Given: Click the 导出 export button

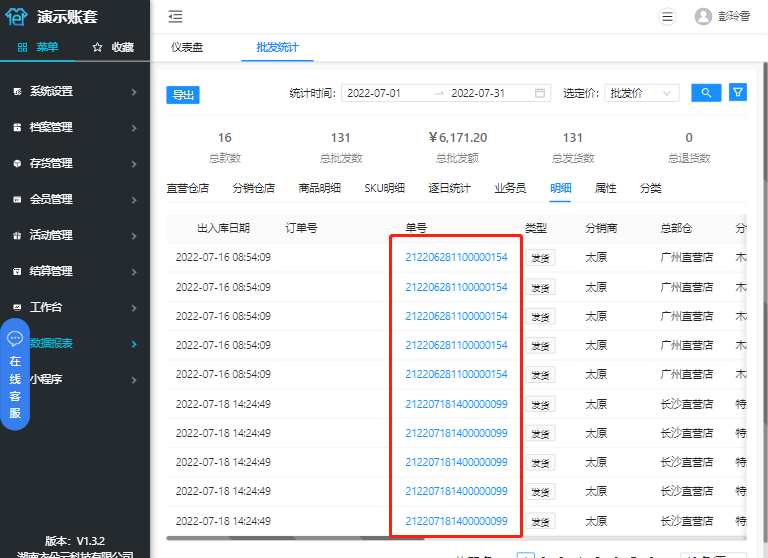Looking at the screenshot, I should [183, 95].
